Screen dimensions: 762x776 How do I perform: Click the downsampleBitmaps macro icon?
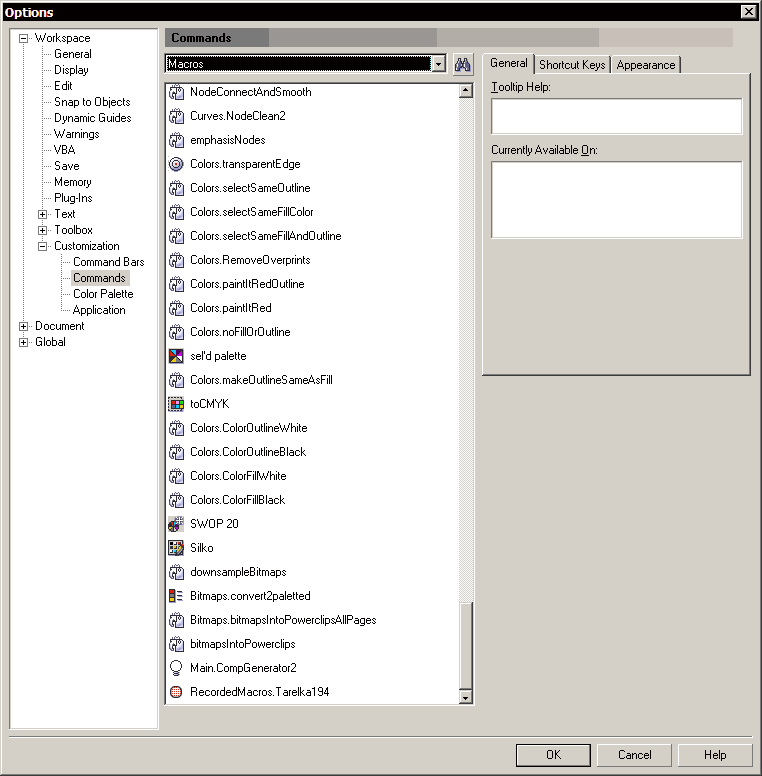click(176, 572)
